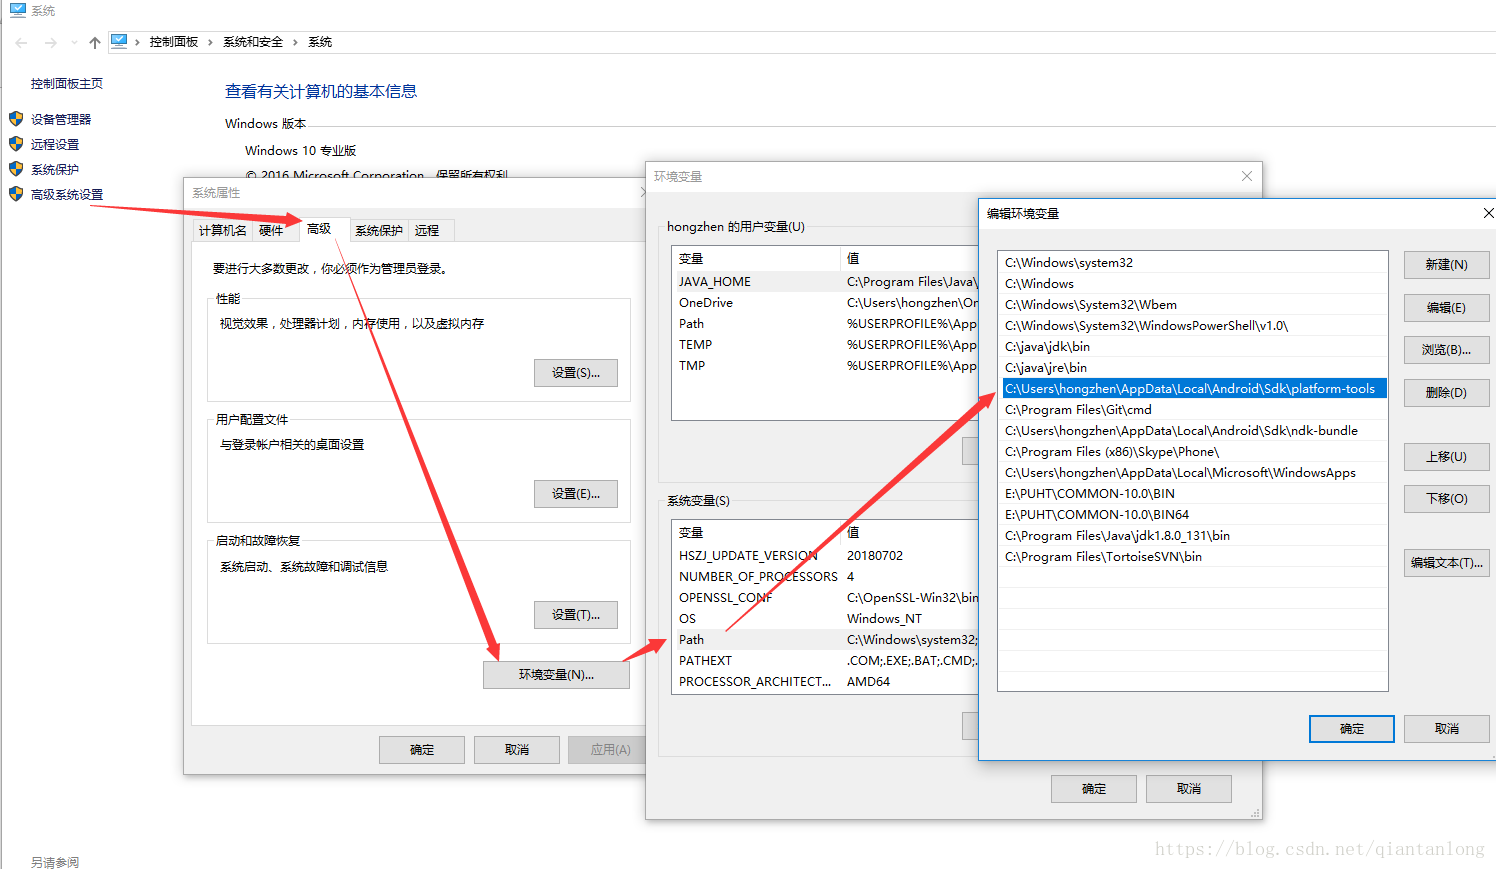Select JAVA_HOME user variable row

tap(825, 282)
